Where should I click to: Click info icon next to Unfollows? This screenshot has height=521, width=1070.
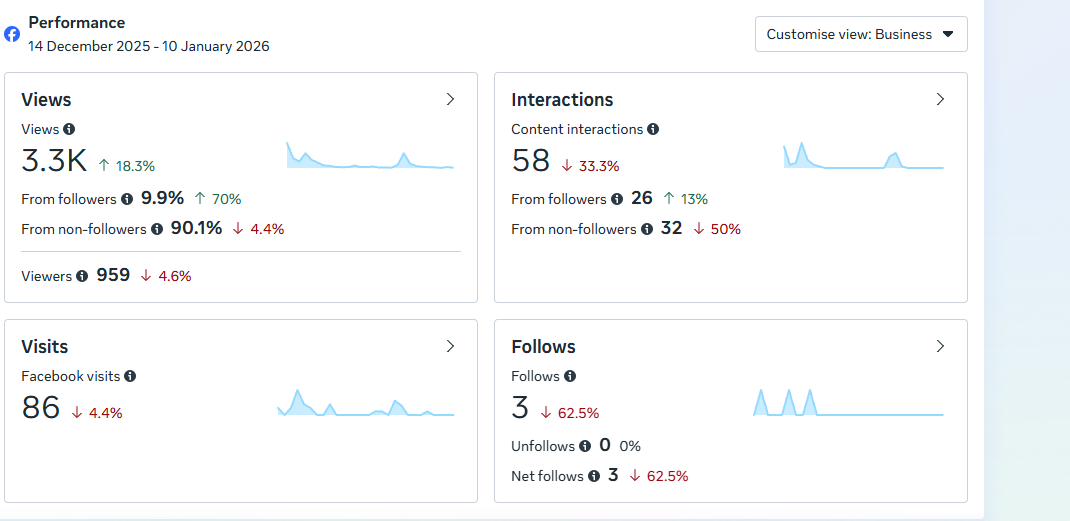(585, 446)
